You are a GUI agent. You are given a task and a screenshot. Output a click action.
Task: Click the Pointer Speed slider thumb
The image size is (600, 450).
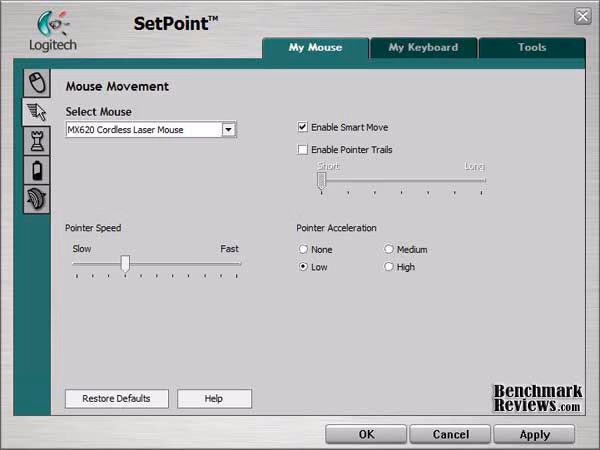[125, 264]
